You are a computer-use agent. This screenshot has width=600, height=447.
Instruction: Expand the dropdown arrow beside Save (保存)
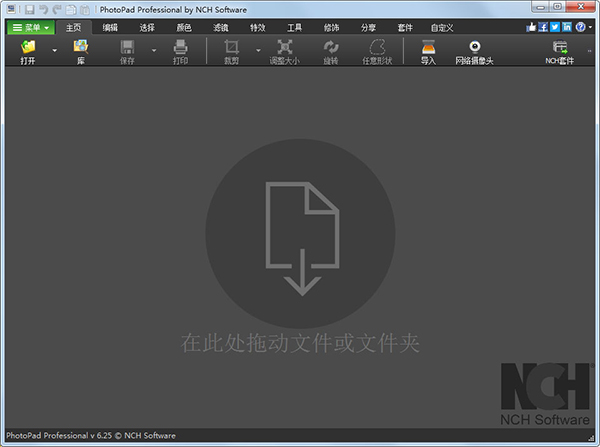(154, 50)
